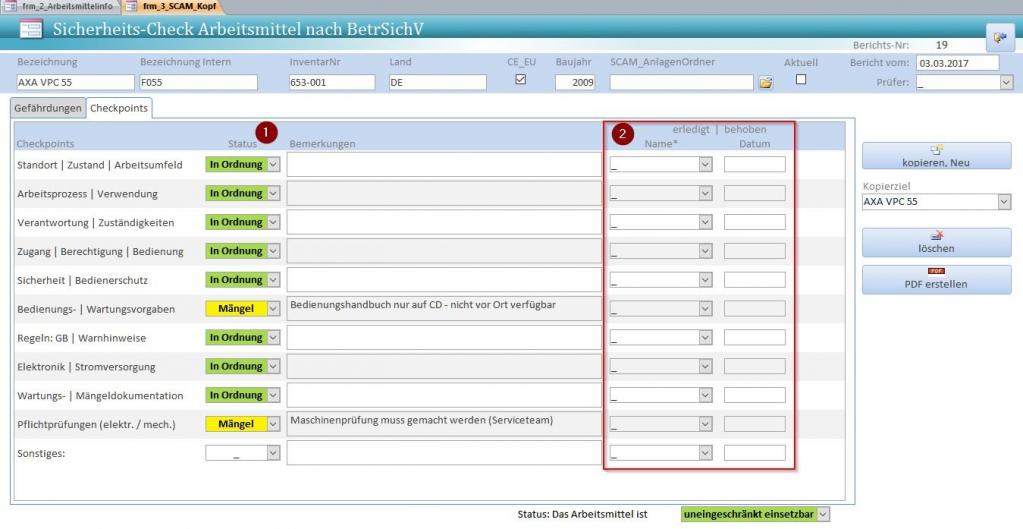Open Mängel status dropdown for Pflichtprüfungen row

(273, 424)
